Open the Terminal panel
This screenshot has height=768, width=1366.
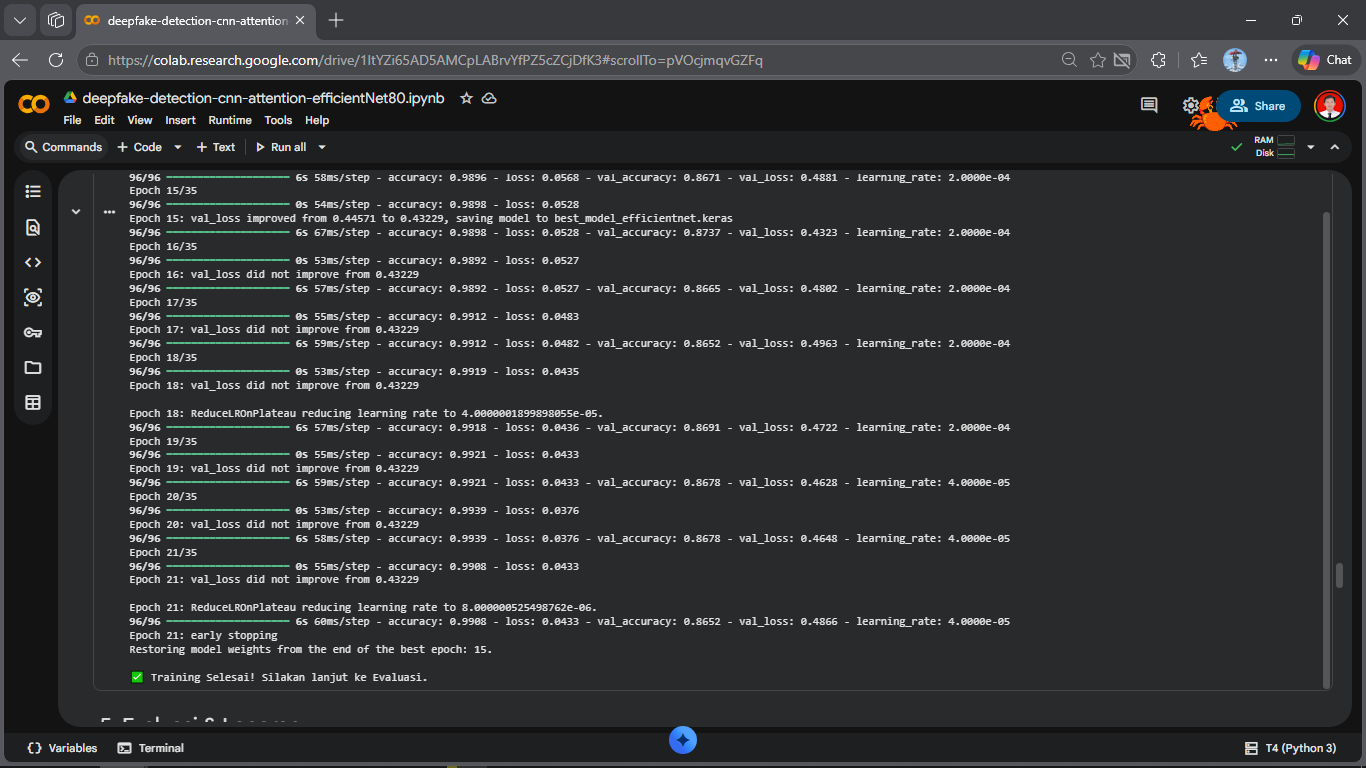(x=151, y=748)
